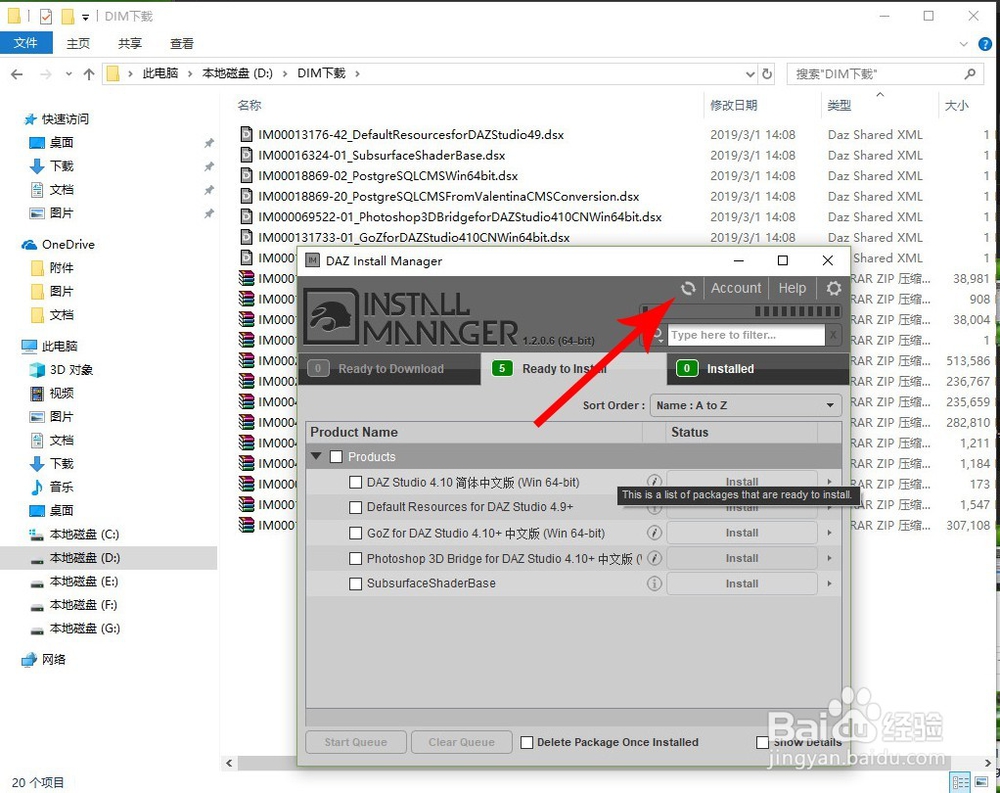Show info for GoZ for DAZ Studio
This screenshot has width=1000, height=793.
(x=654, y=533)
